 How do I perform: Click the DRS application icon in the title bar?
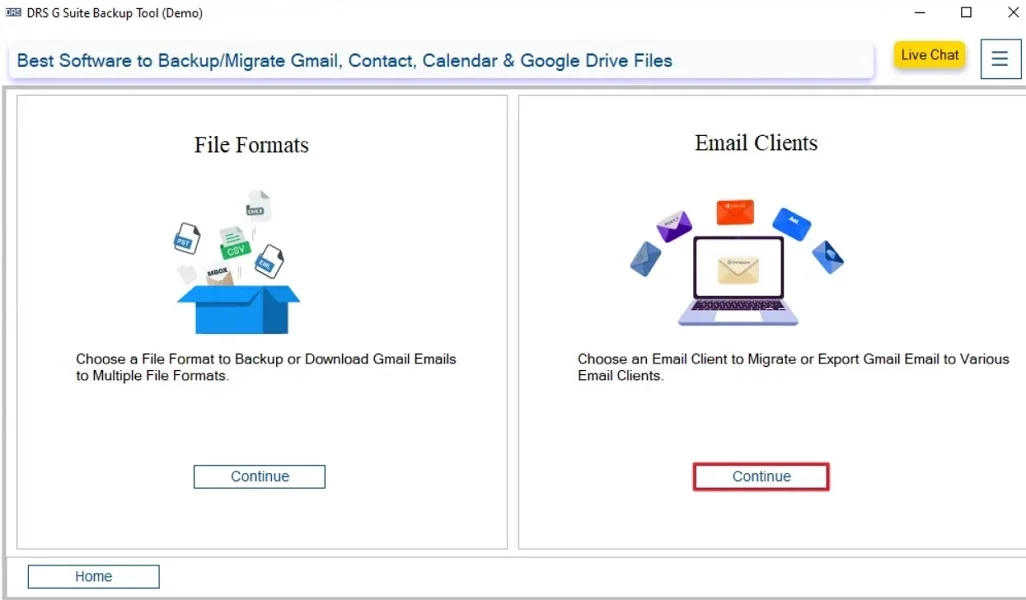click(11, 12)
